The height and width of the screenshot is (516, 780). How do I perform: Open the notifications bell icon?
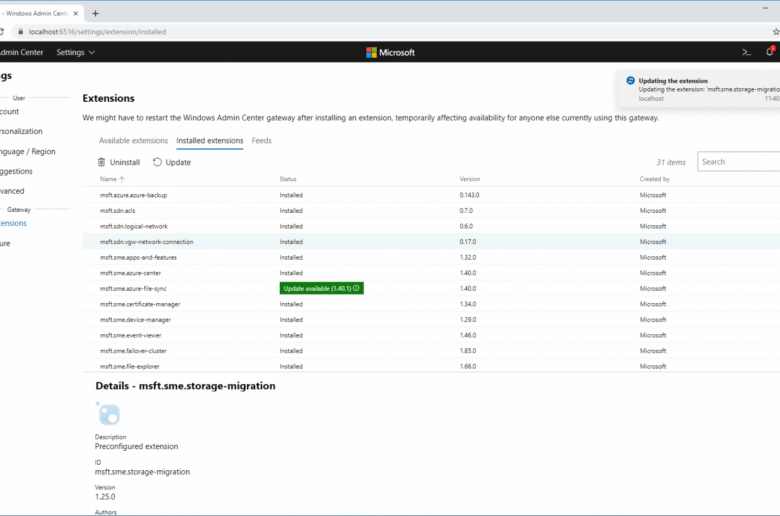click(770, 51)
